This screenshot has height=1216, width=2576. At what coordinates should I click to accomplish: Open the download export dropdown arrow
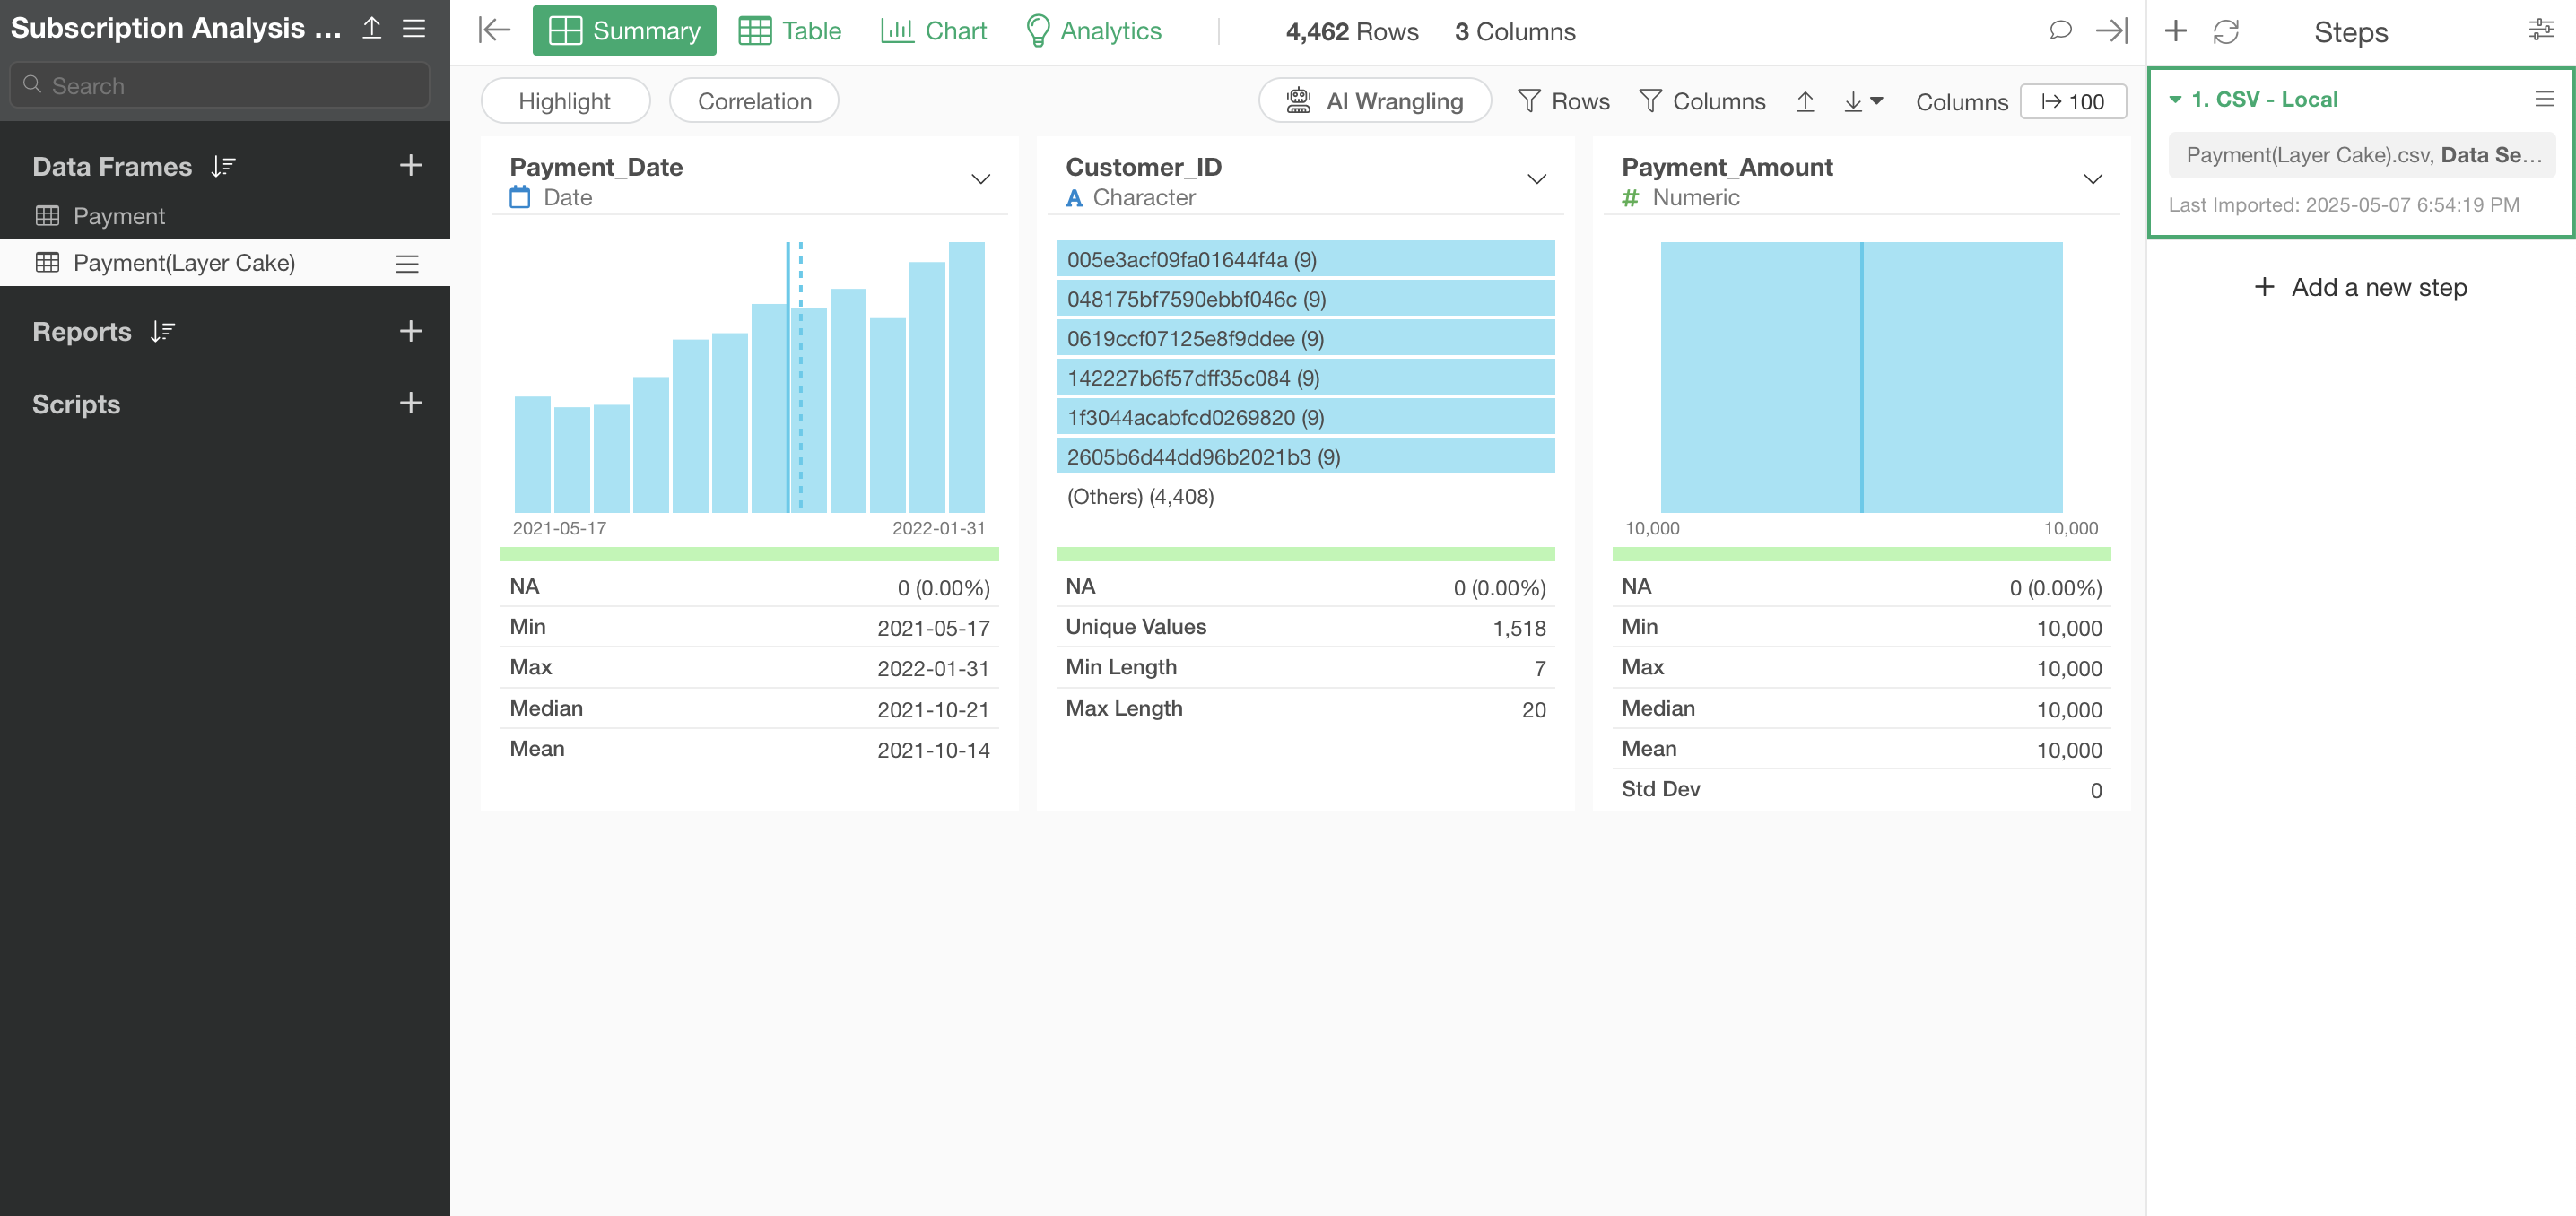(x=1876, y=101)
